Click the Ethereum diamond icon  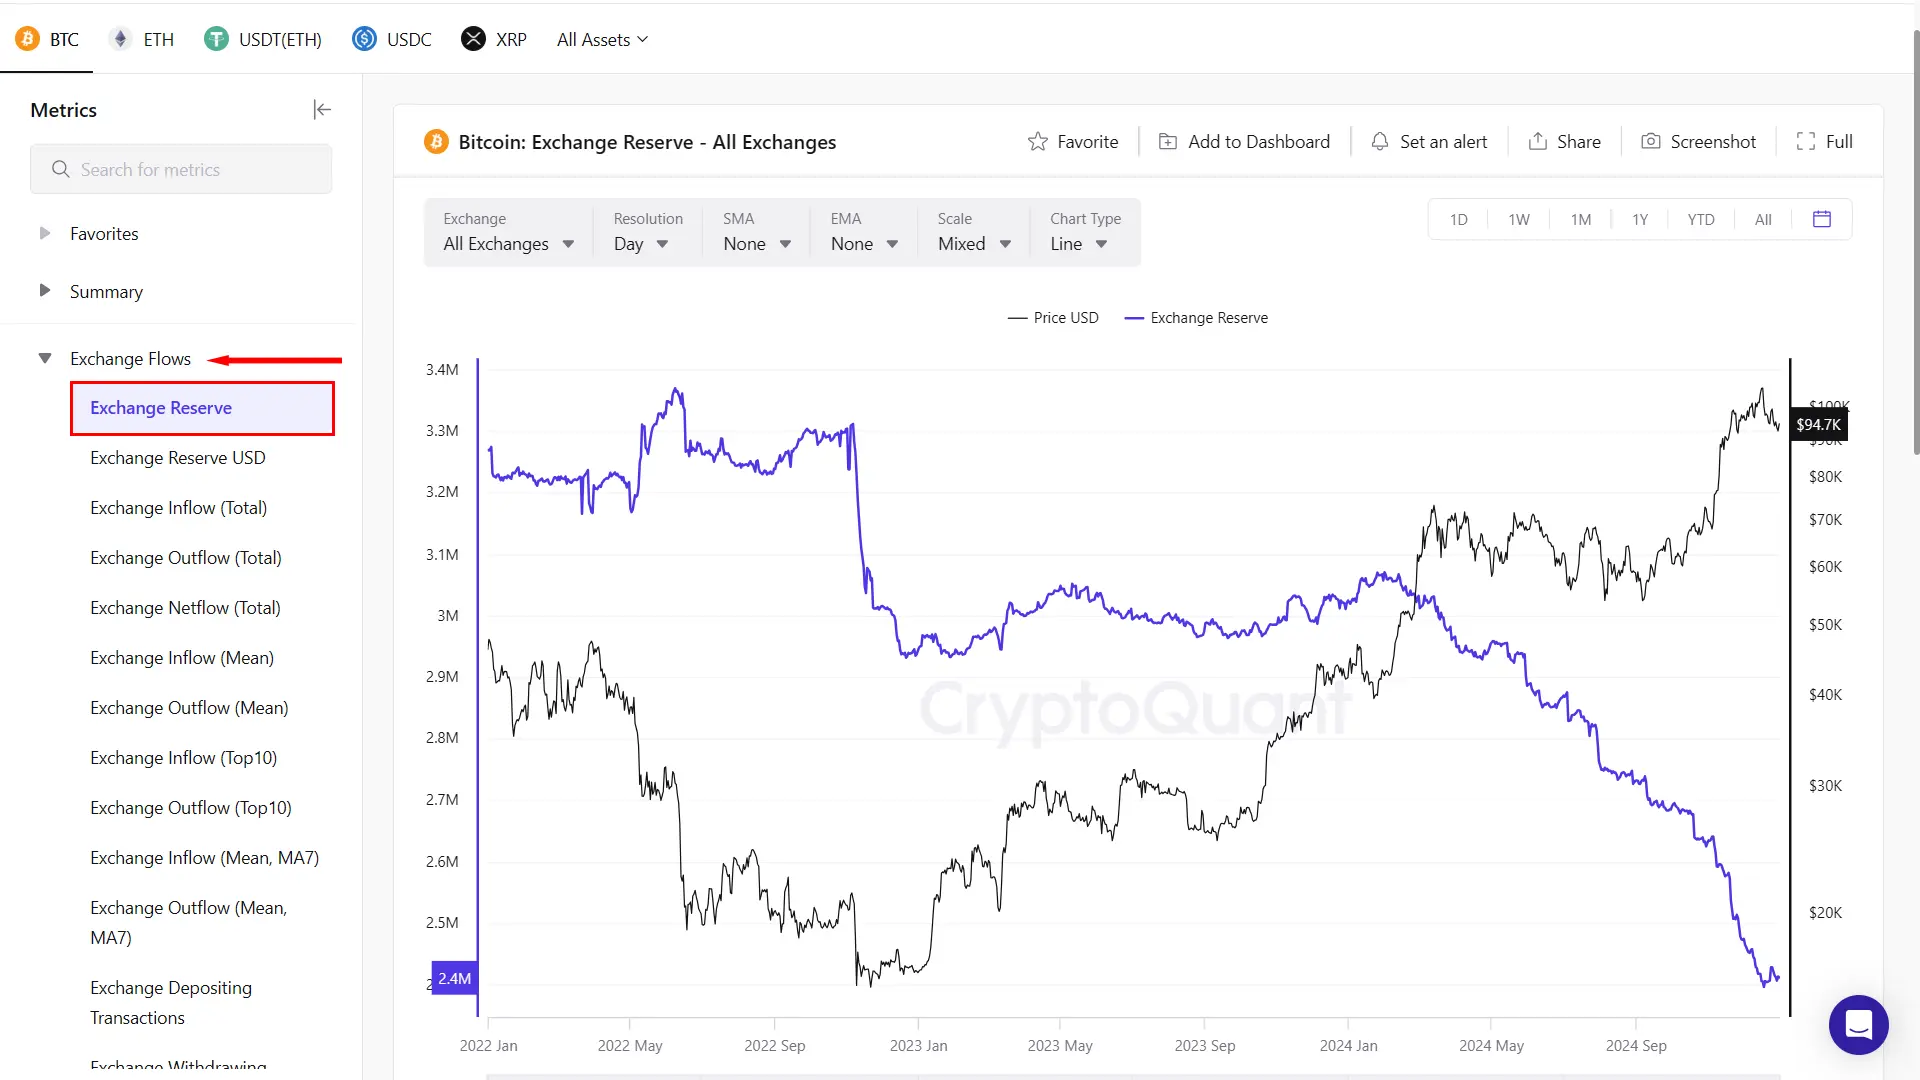tap(121, 39)
